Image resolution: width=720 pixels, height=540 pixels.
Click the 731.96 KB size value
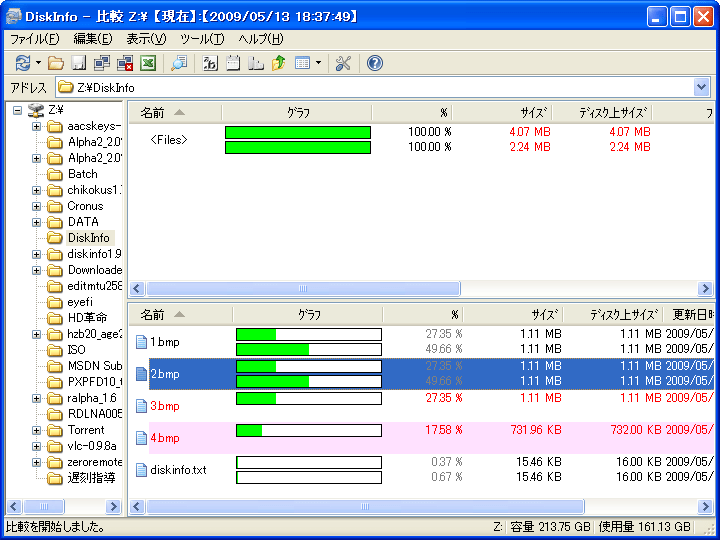[x=536, y=430]
